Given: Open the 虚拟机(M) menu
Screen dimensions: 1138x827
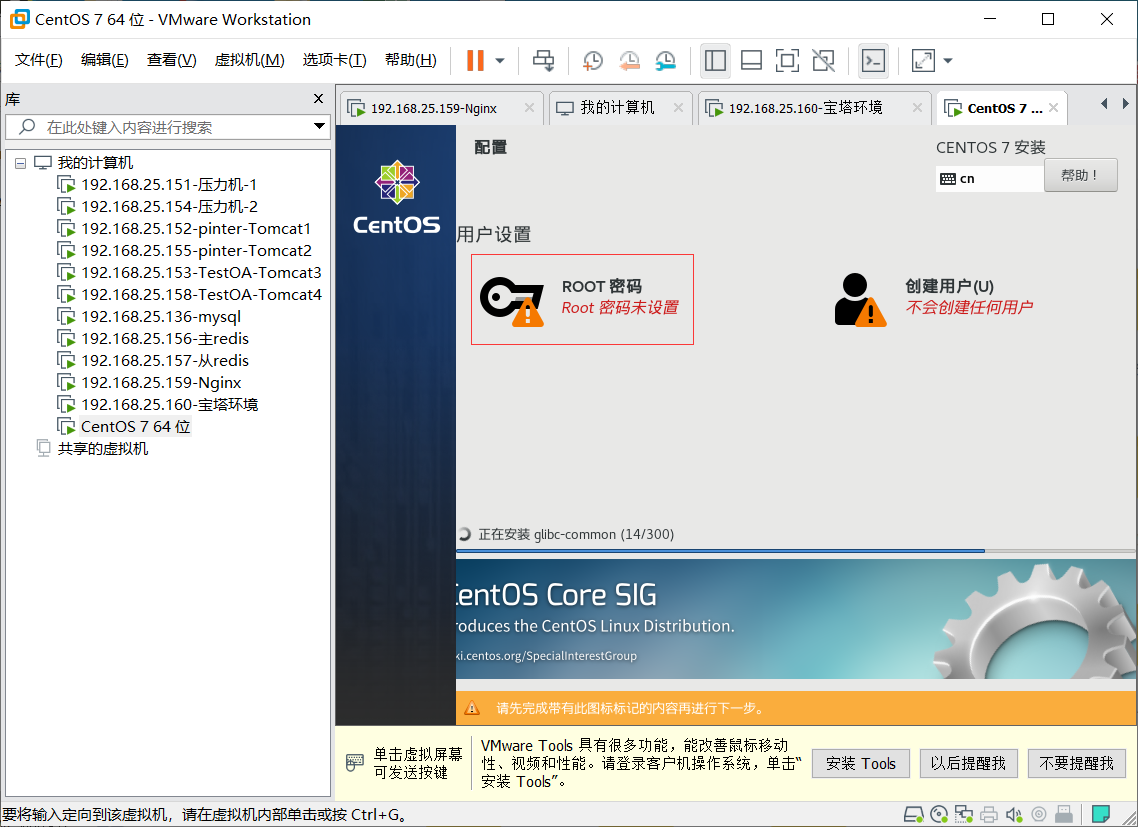Looking at the screenshot, I should click(x=249, y=60).
